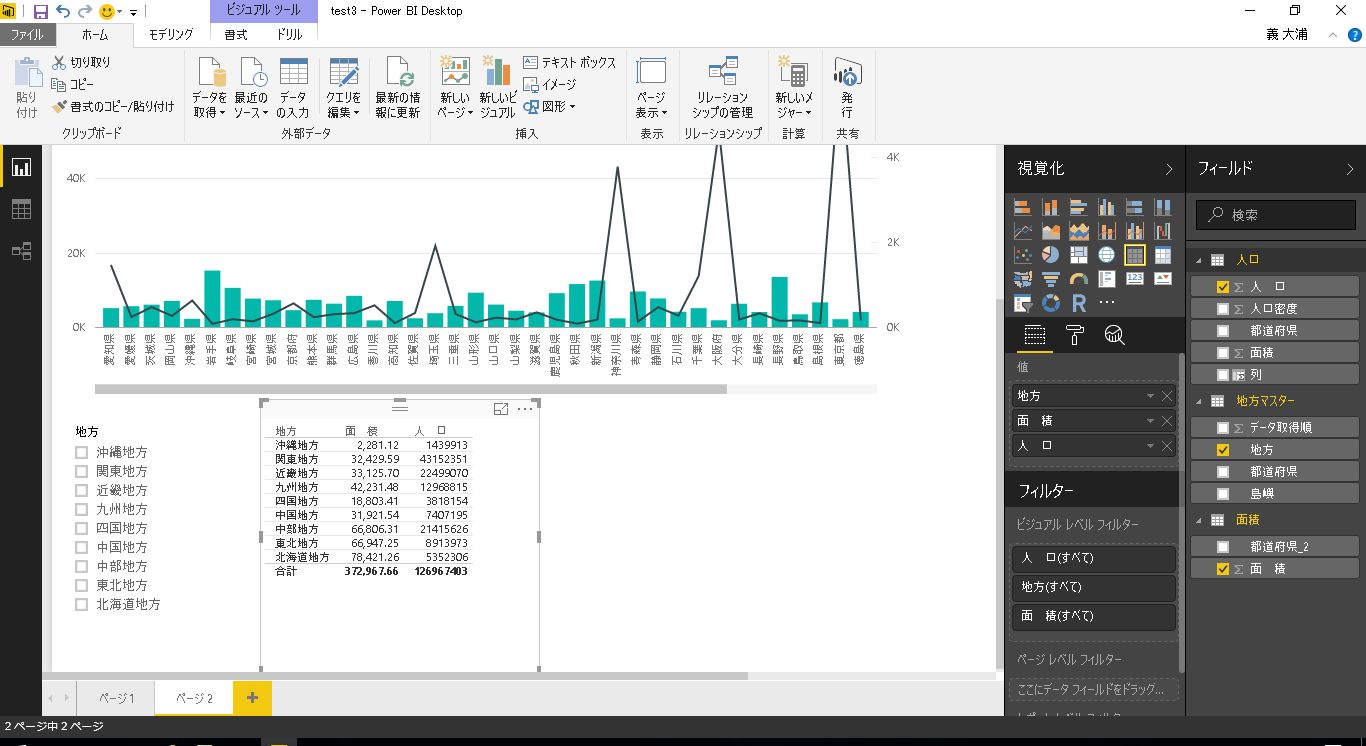Add a new page with plus button

(x=252, y=698)
